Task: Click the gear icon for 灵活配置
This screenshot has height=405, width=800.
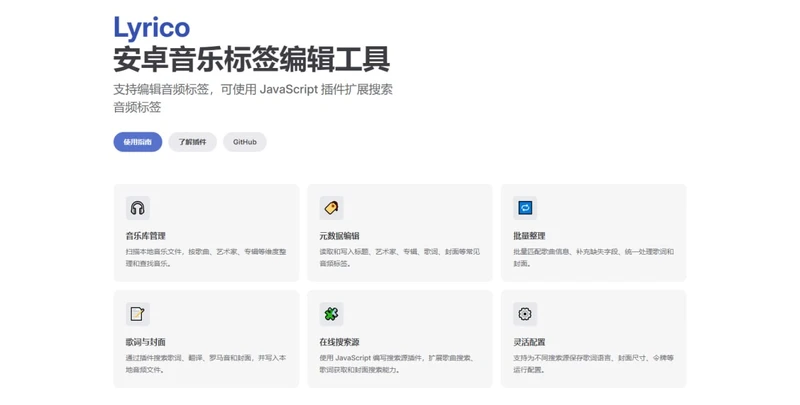Action: point(525,314)
